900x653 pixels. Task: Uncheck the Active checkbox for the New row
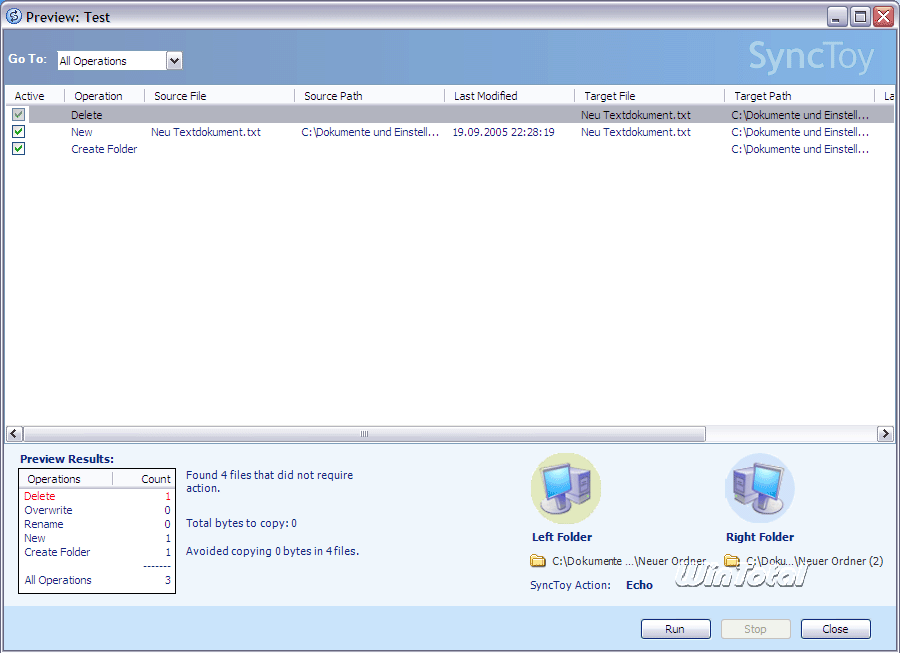(18, 132)
